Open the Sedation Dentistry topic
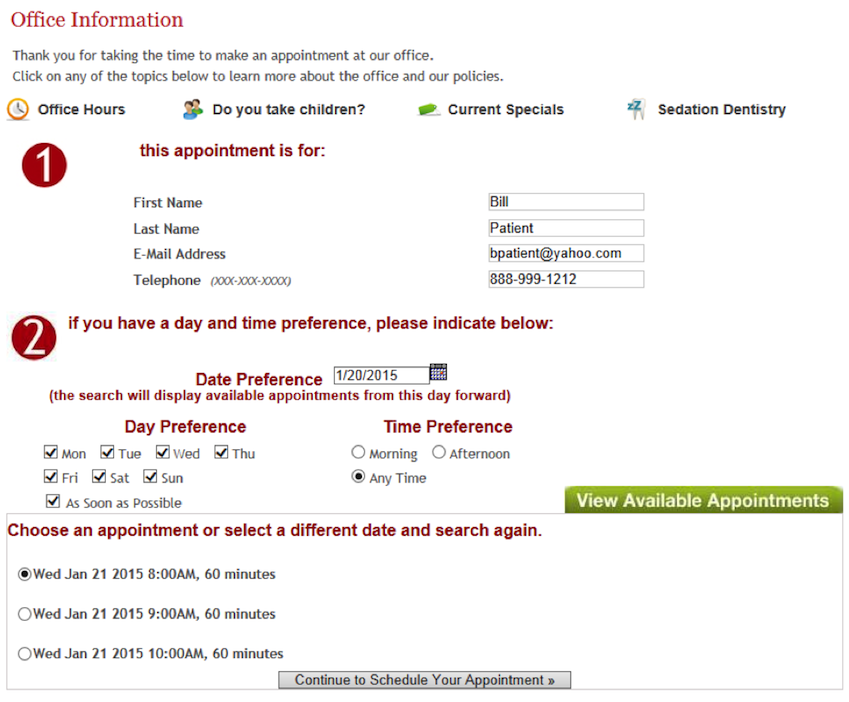 click(x=721, y=110)
